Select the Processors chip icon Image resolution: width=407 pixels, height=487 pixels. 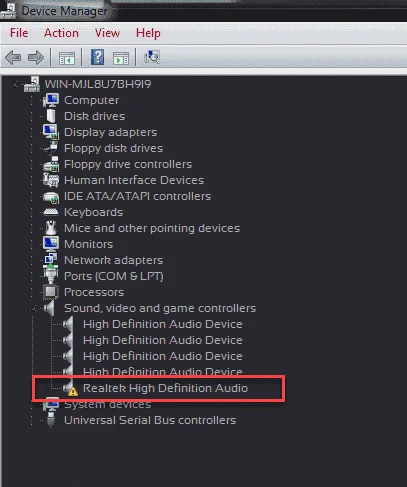51,292
